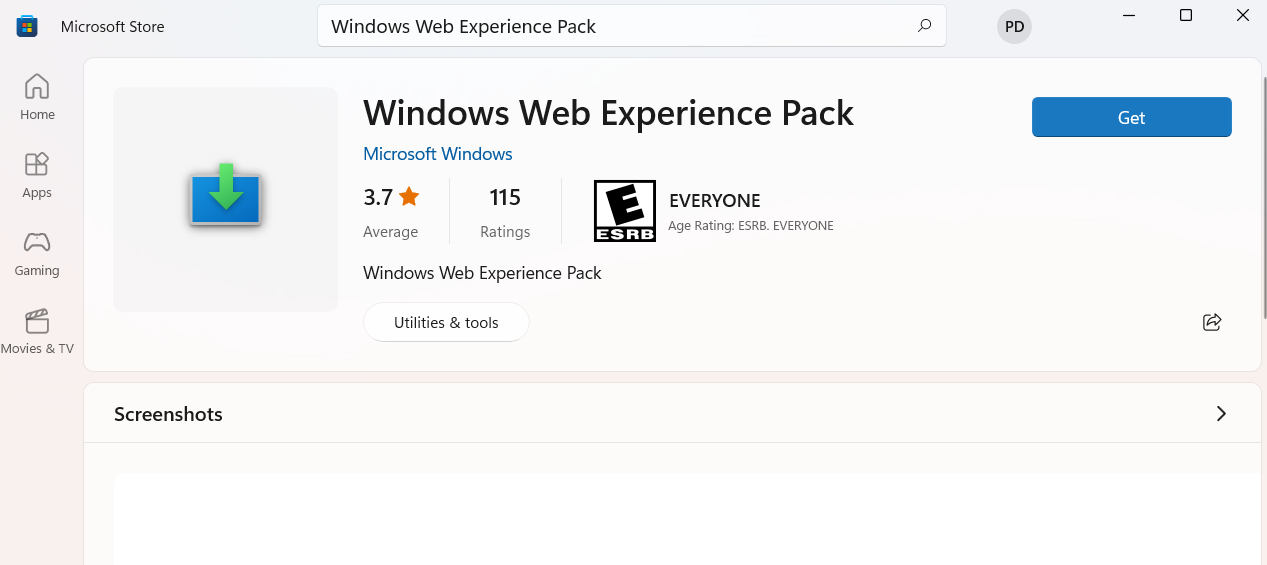This screenshot has width=1267, height=565.
Task: Click the app download arrow thumbnail
Action: point(226,198)
